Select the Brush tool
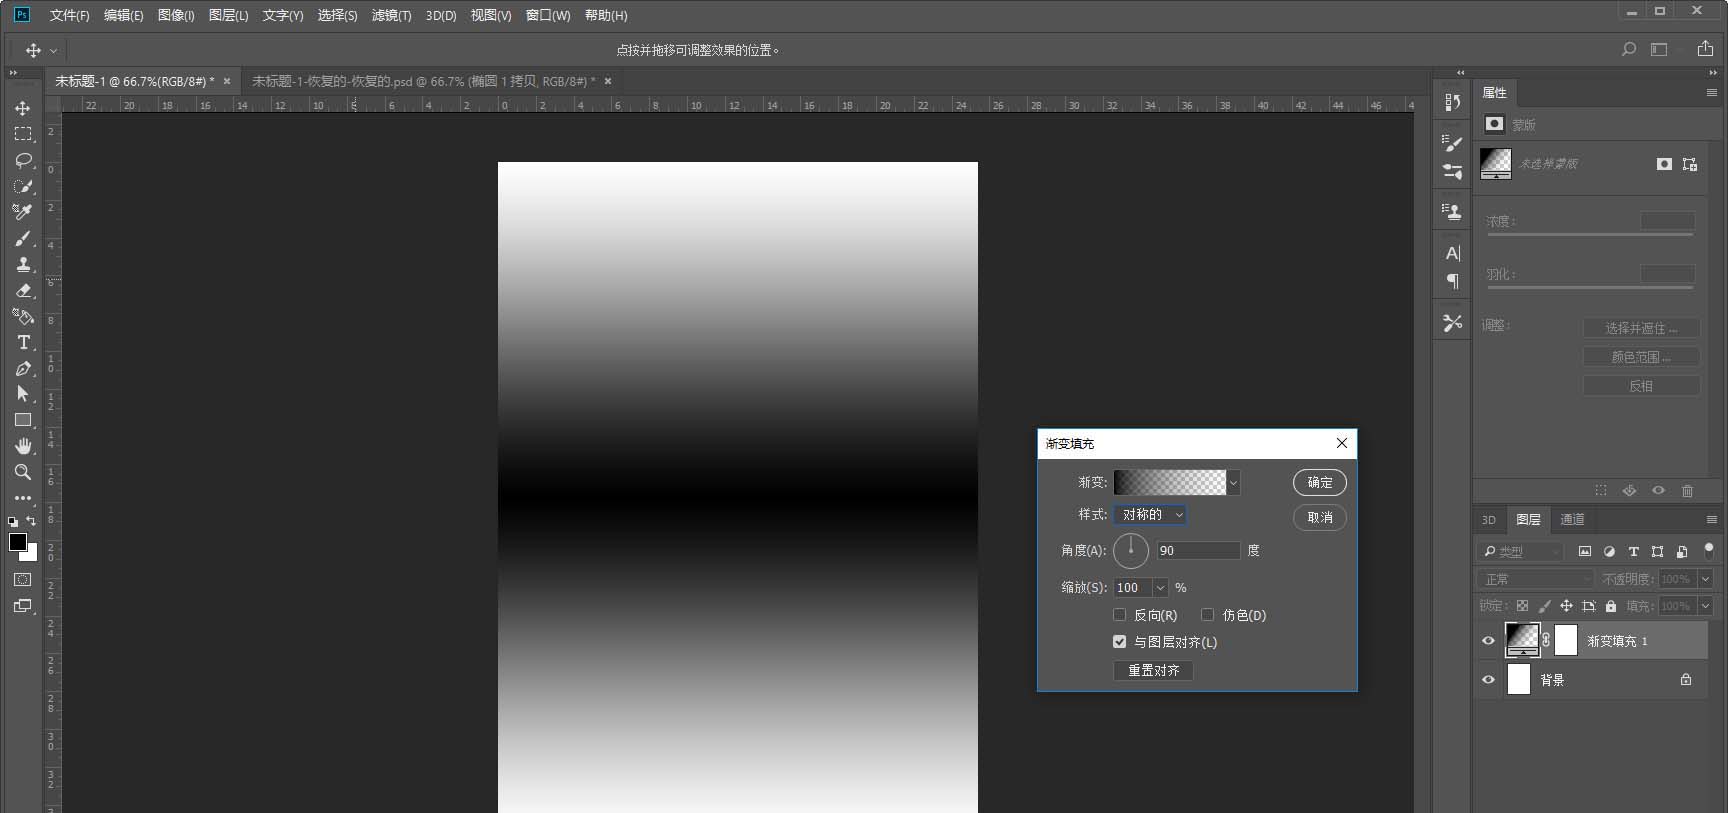Viewport: 1728px width, 813px height. [x=23, y=238]
